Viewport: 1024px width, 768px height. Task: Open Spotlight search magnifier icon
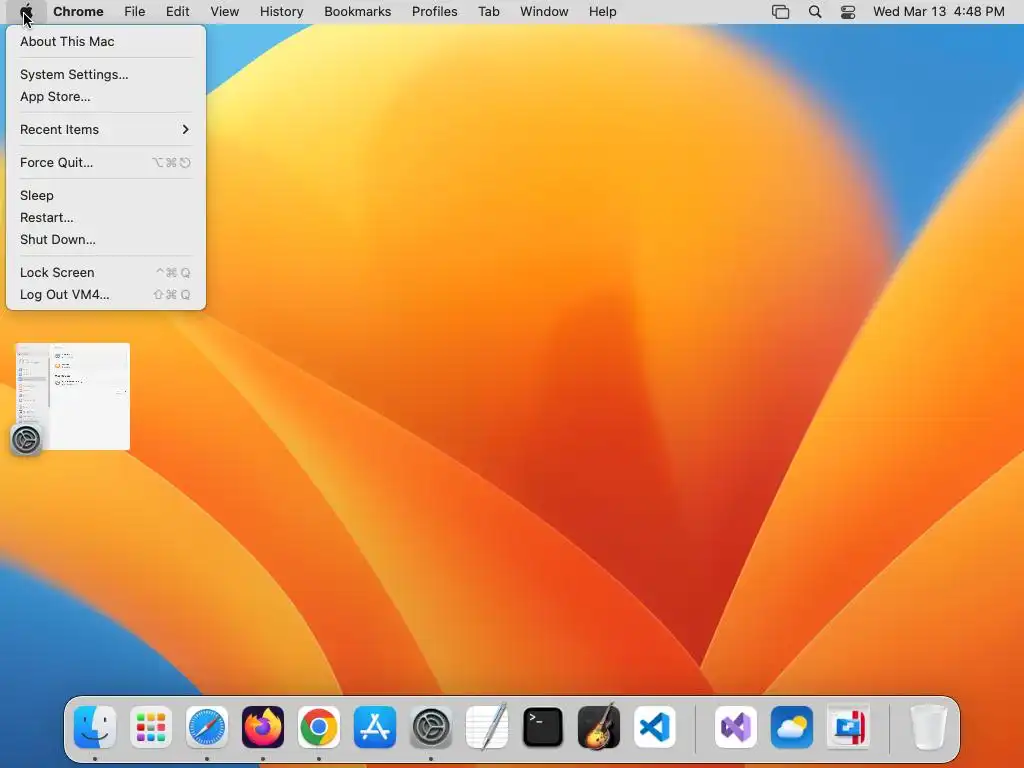click(814, 12)
